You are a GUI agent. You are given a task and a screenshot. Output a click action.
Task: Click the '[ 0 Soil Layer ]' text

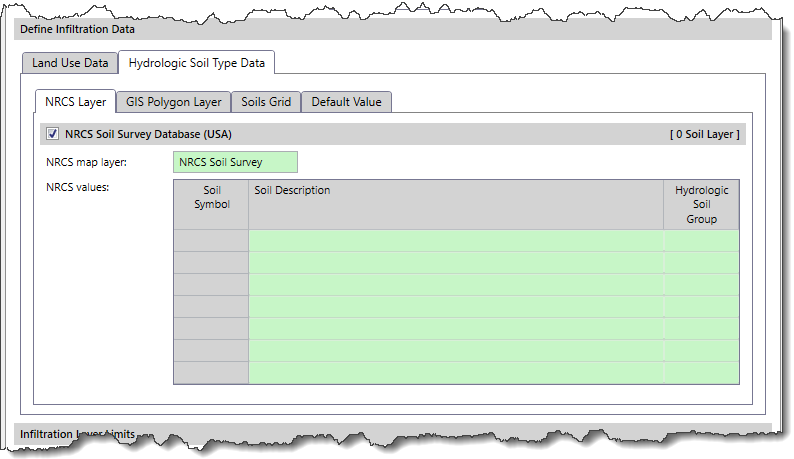704,134
